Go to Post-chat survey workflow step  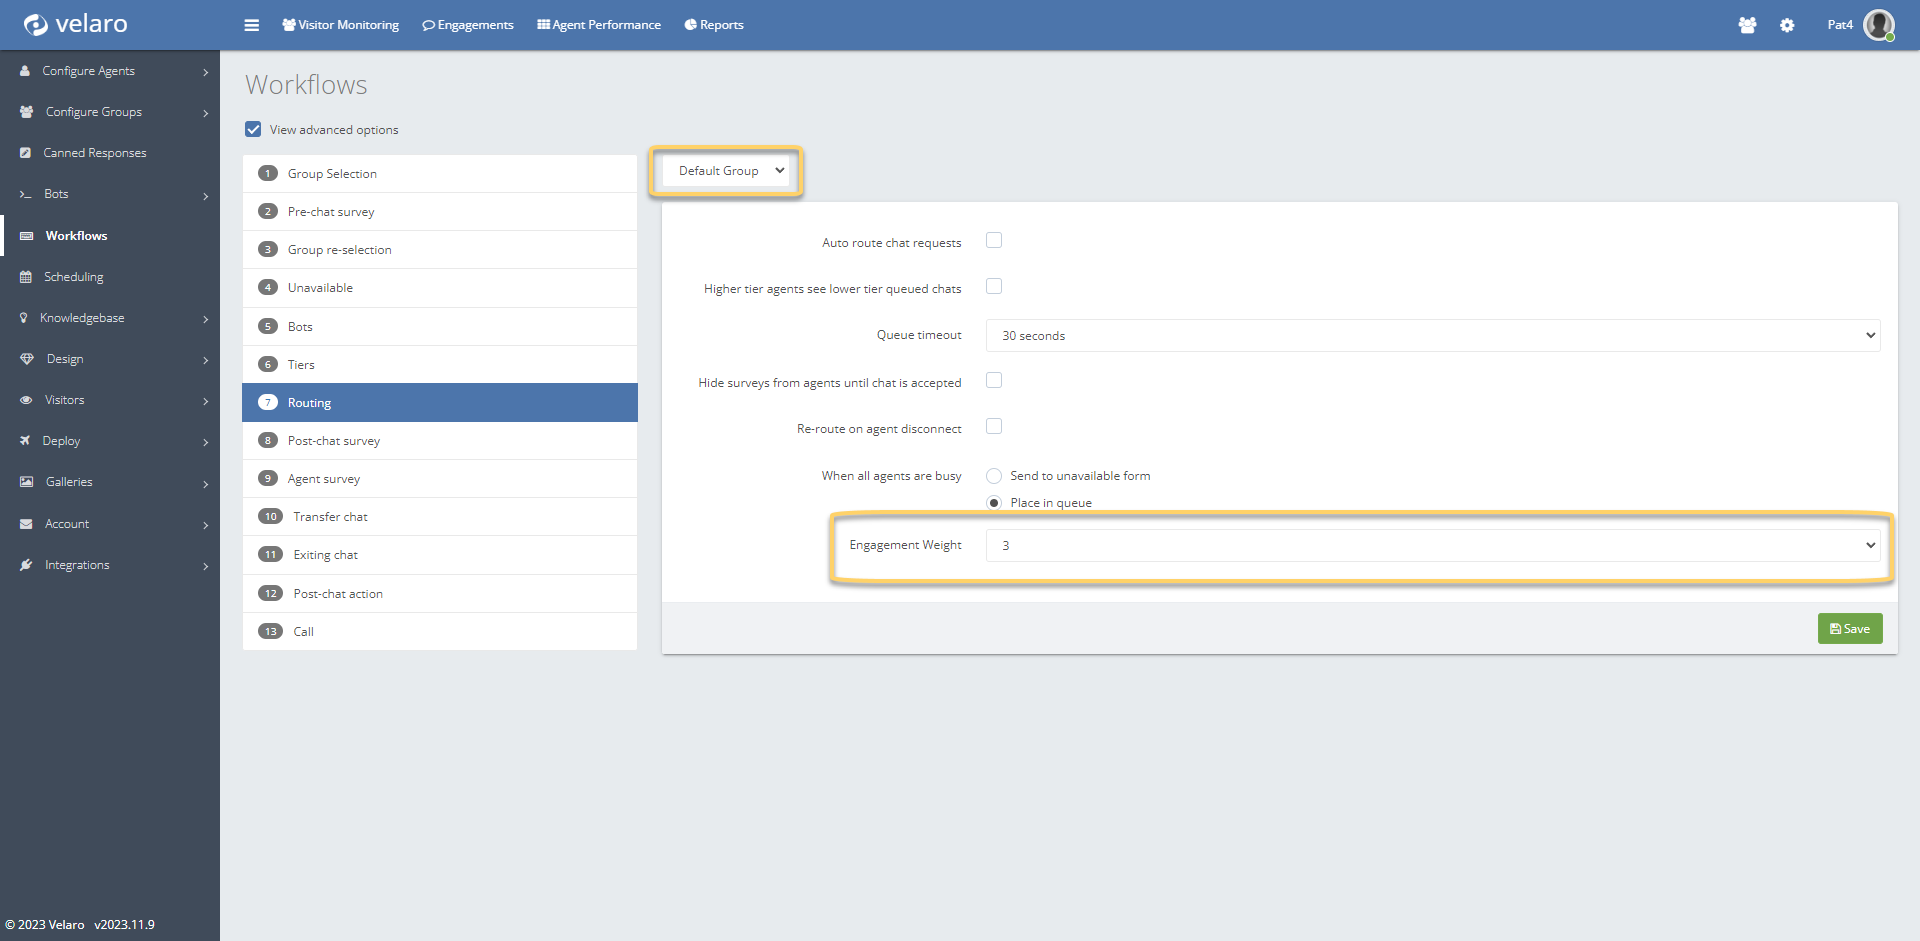click(x=334, y=441)
